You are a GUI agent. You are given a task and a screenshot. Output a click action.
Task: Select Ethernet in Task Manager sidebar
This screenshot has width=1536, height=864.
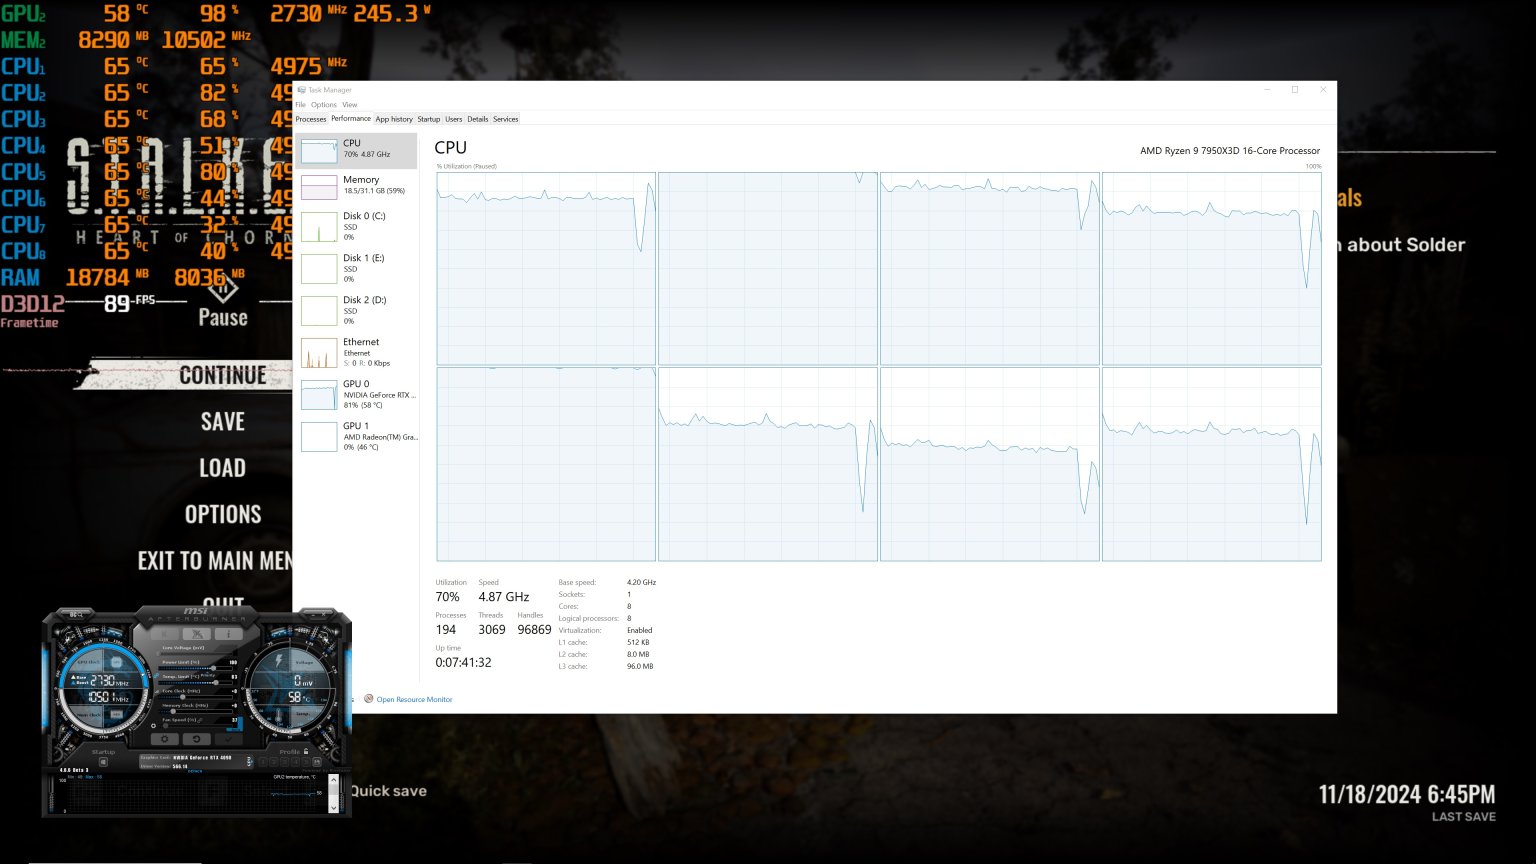(x=355, y=350)
